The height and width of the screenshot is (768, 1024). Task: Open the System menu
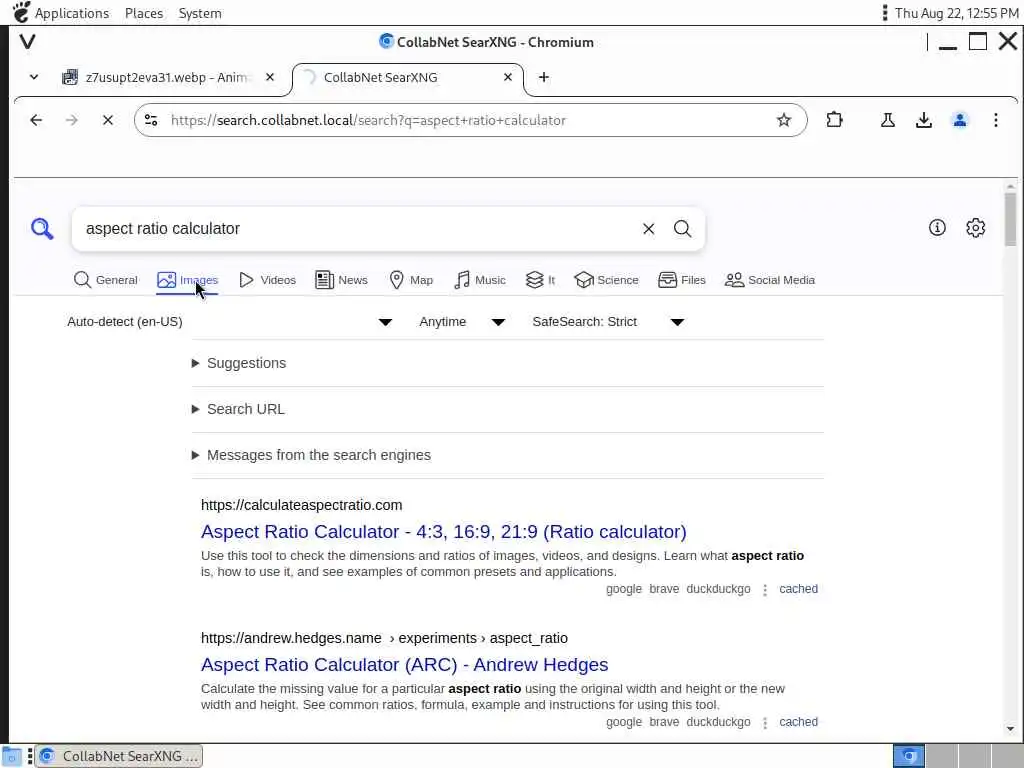[200, 13]
